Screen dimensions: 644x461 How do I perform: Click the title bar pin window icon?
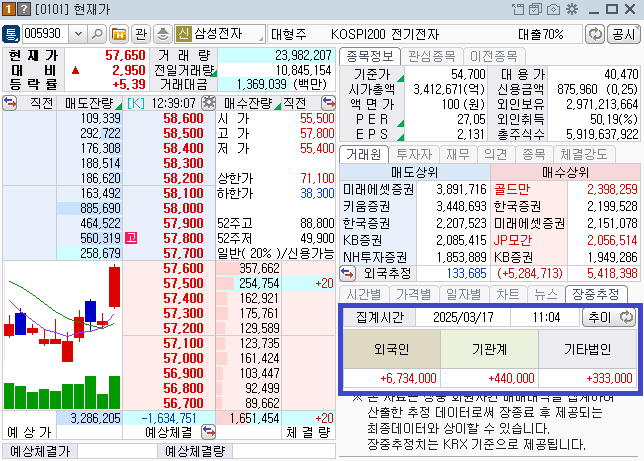pos(518,9)
